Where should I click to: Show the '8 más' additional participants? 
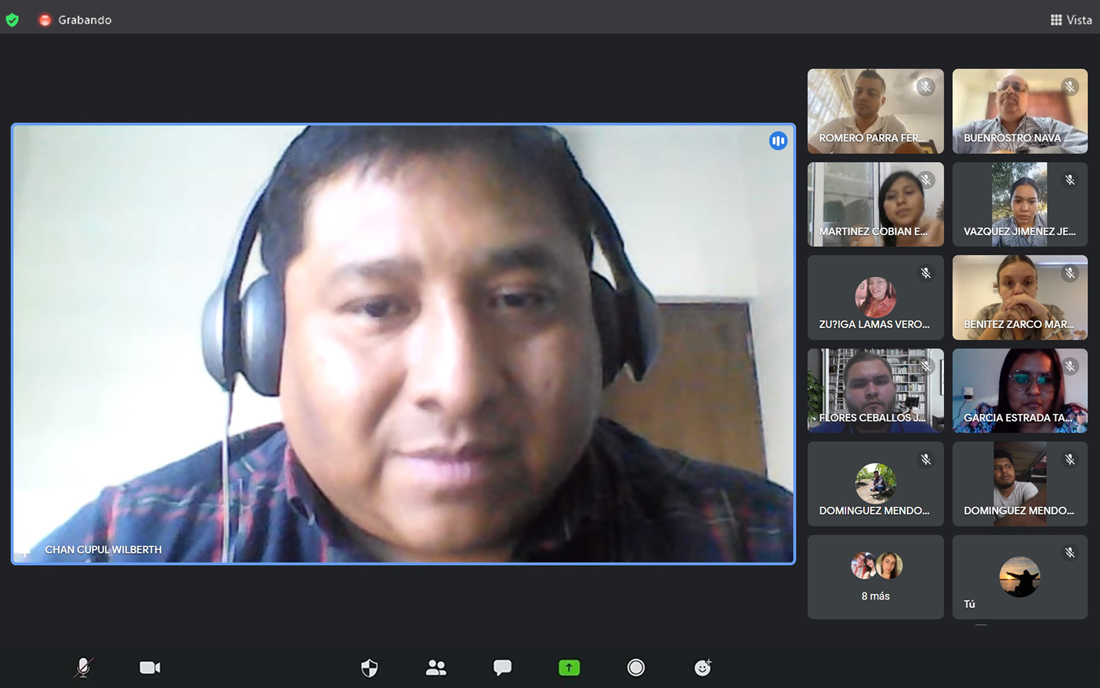coord(876,577)
